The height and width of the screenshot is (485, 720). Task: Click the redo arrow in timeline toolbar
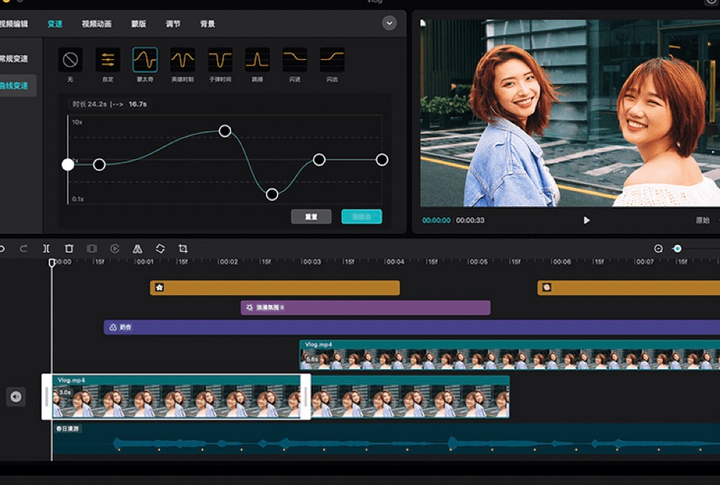click(23, 248)
